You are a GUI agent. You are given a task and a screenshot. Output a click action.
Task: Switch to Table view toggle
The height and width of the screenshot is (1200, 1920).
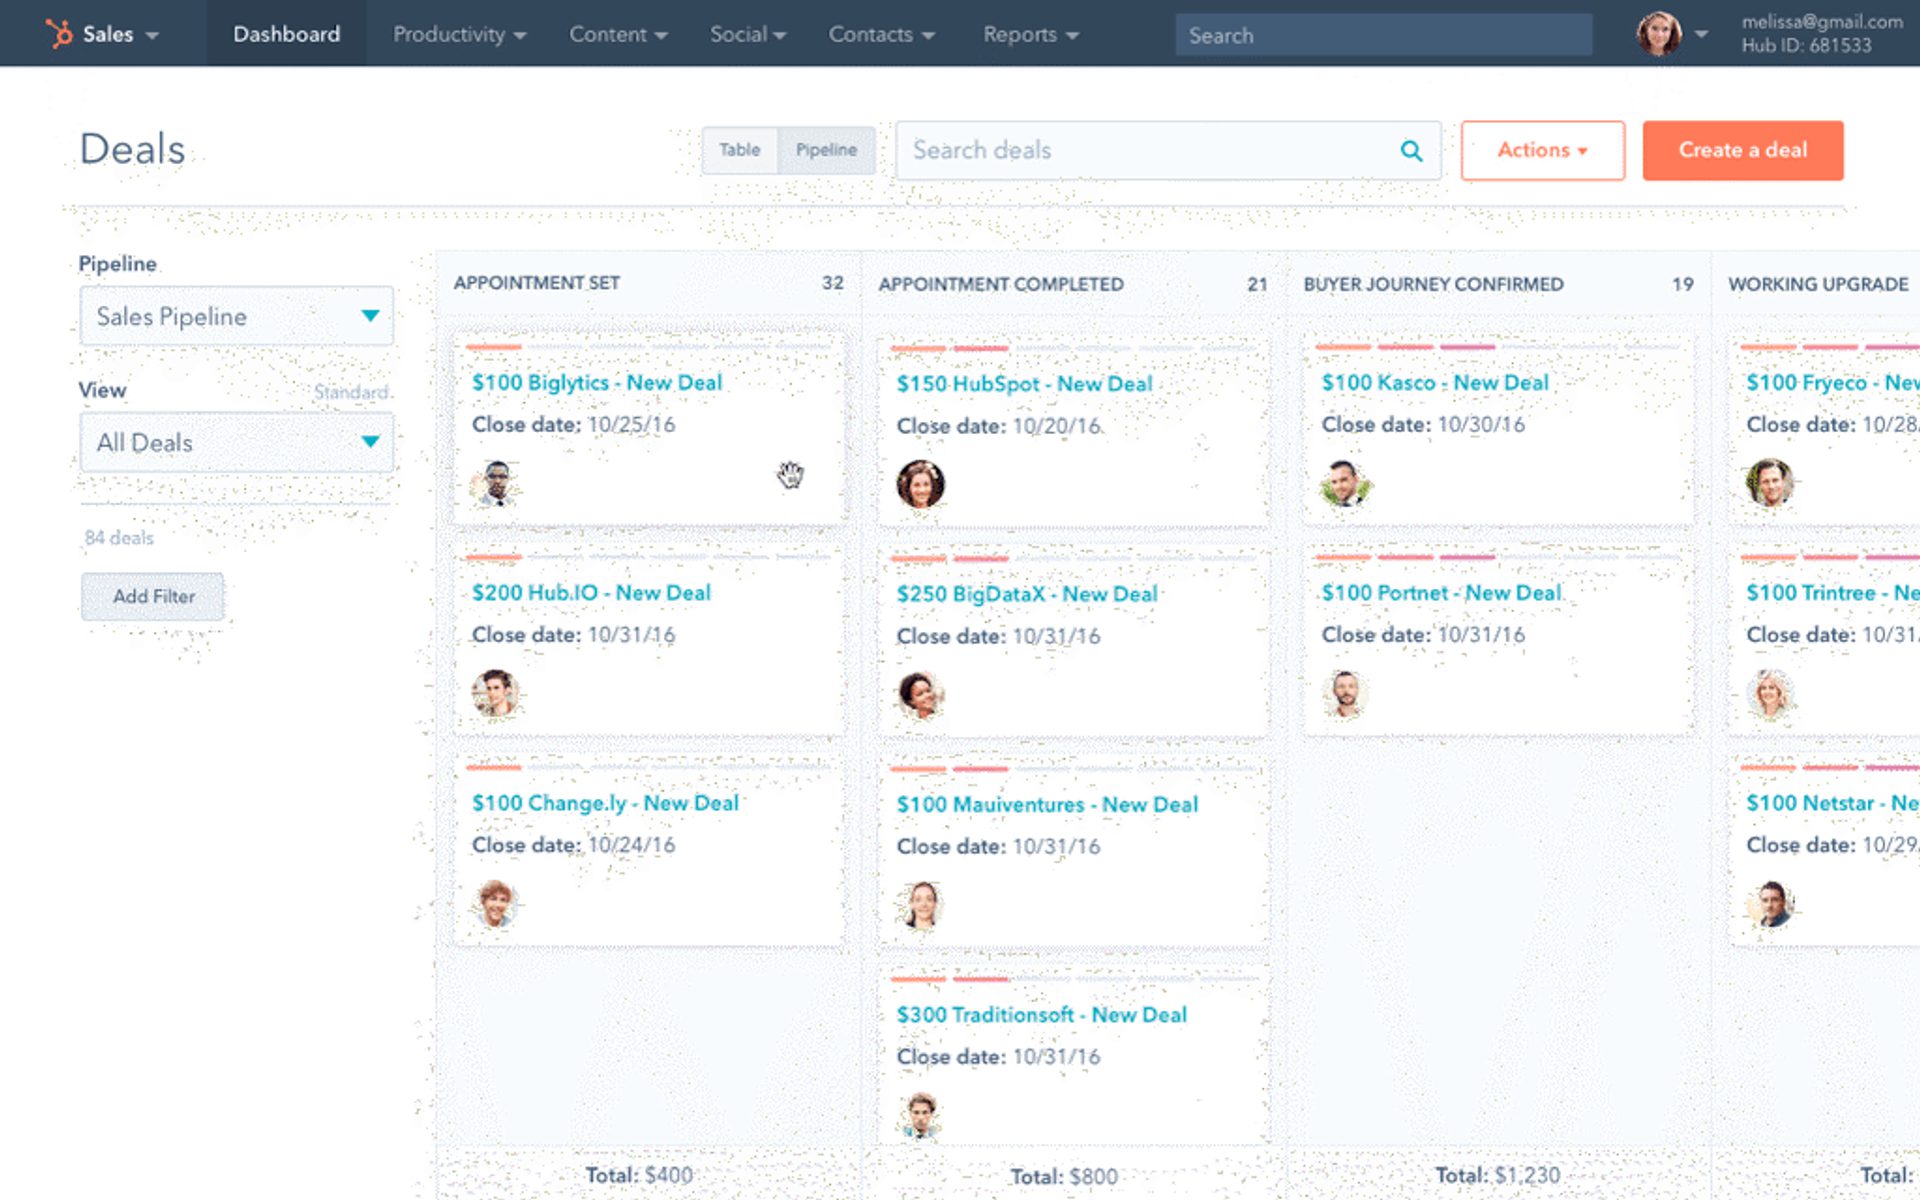click(740, 150)
